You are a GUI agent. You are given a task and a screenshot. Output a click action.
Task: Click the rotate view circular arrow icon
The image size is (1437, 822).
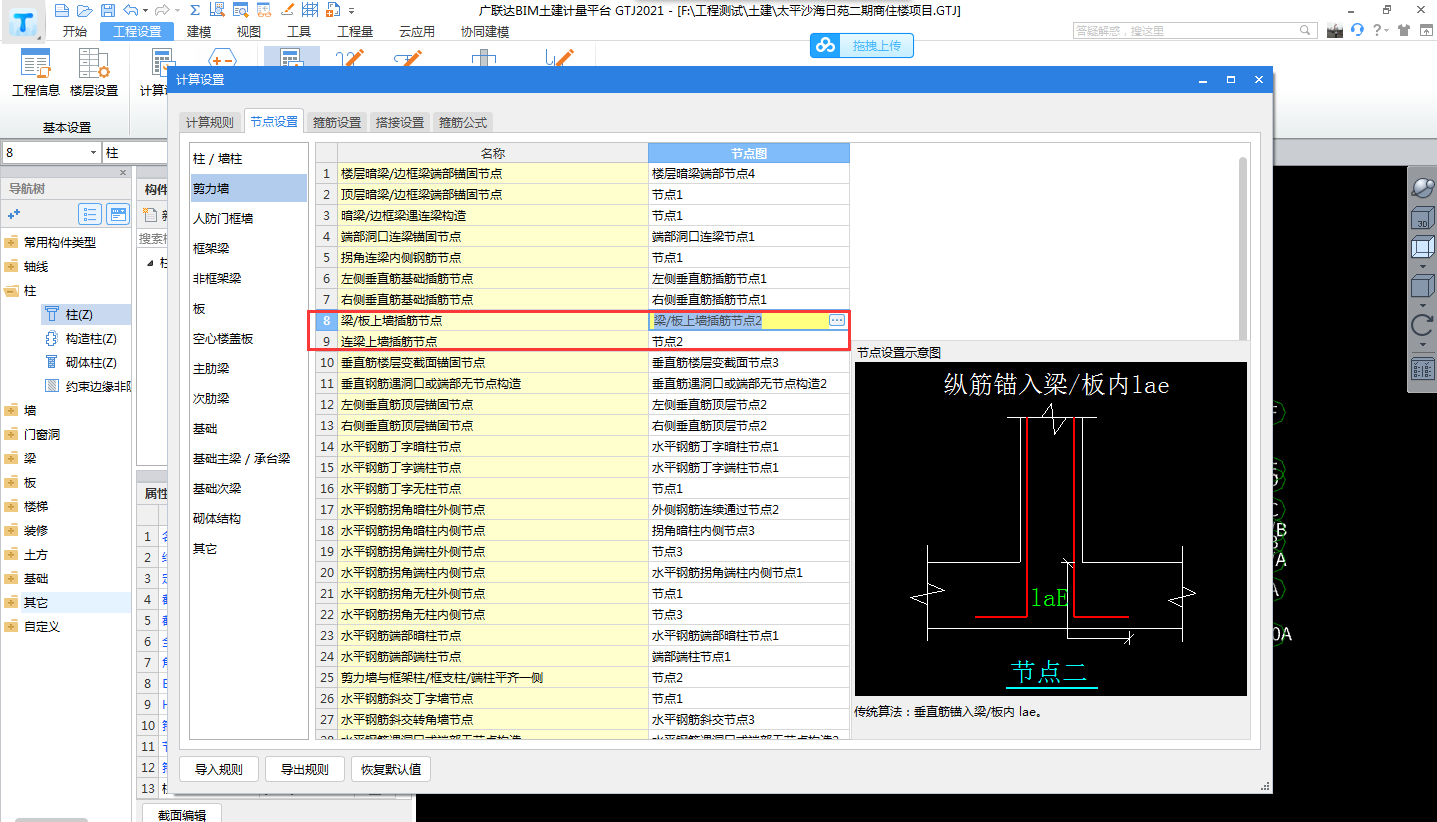click(1422, 325)
